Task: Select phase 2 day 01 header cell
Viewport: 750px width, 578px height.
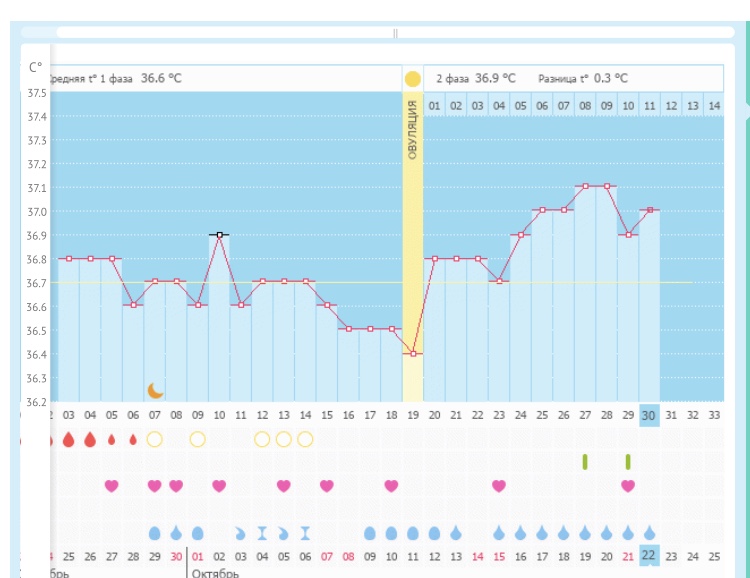Action: click(x=434, y=105)
